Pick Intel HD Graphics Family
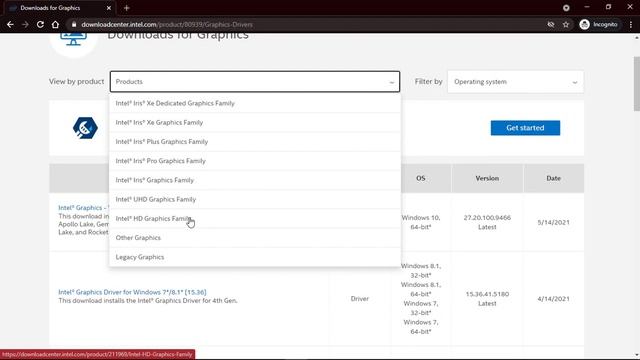The height and width of the screenshot is (360, 640). point(255,218)
